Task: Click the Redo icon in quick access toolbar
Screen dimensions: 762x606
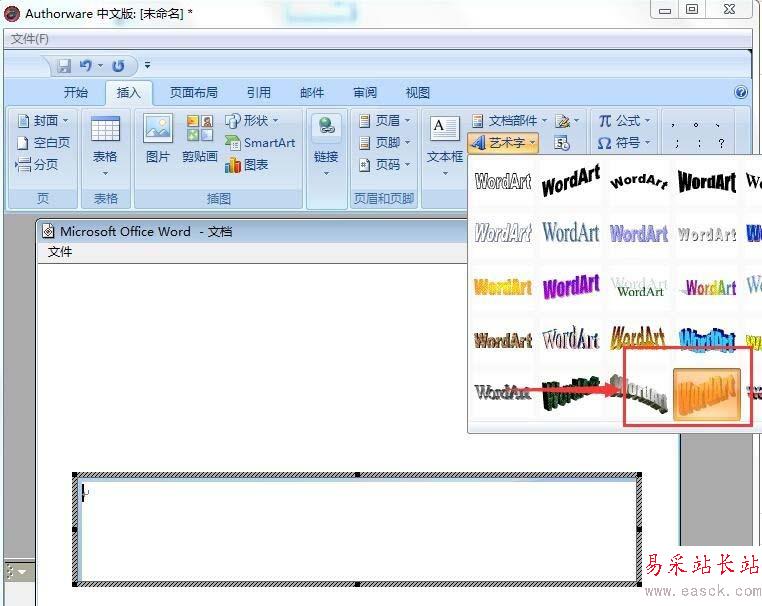Action: (118, 65)
